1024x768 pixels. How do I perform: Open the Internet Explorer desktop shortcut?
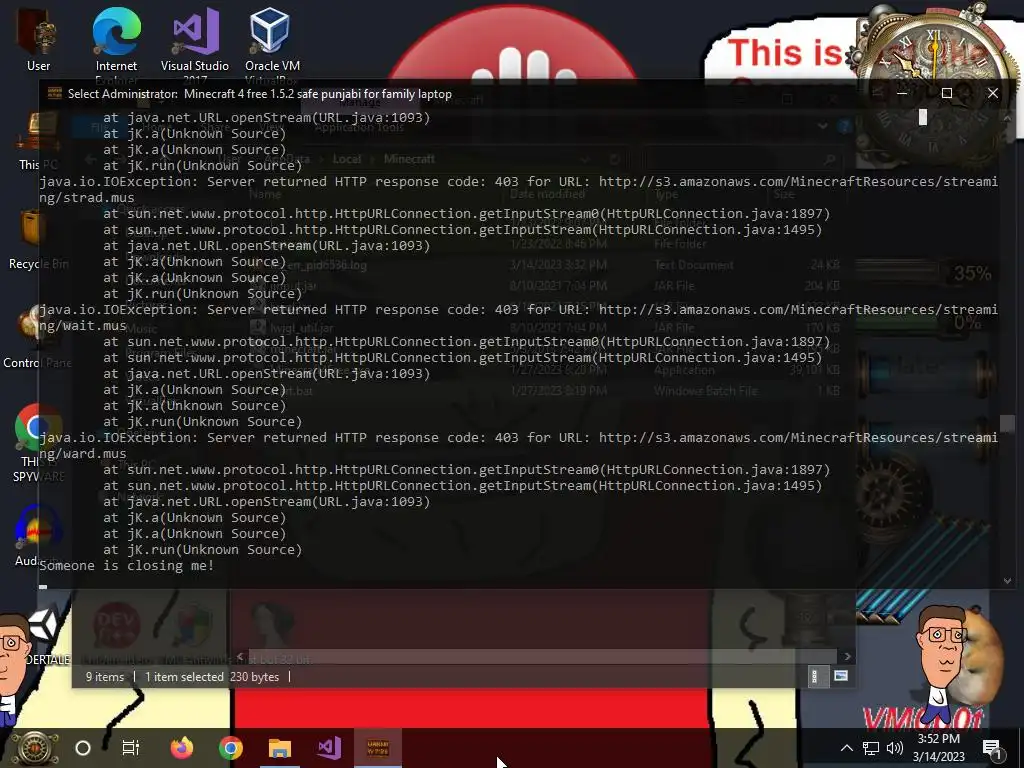[x=116, y=42]
